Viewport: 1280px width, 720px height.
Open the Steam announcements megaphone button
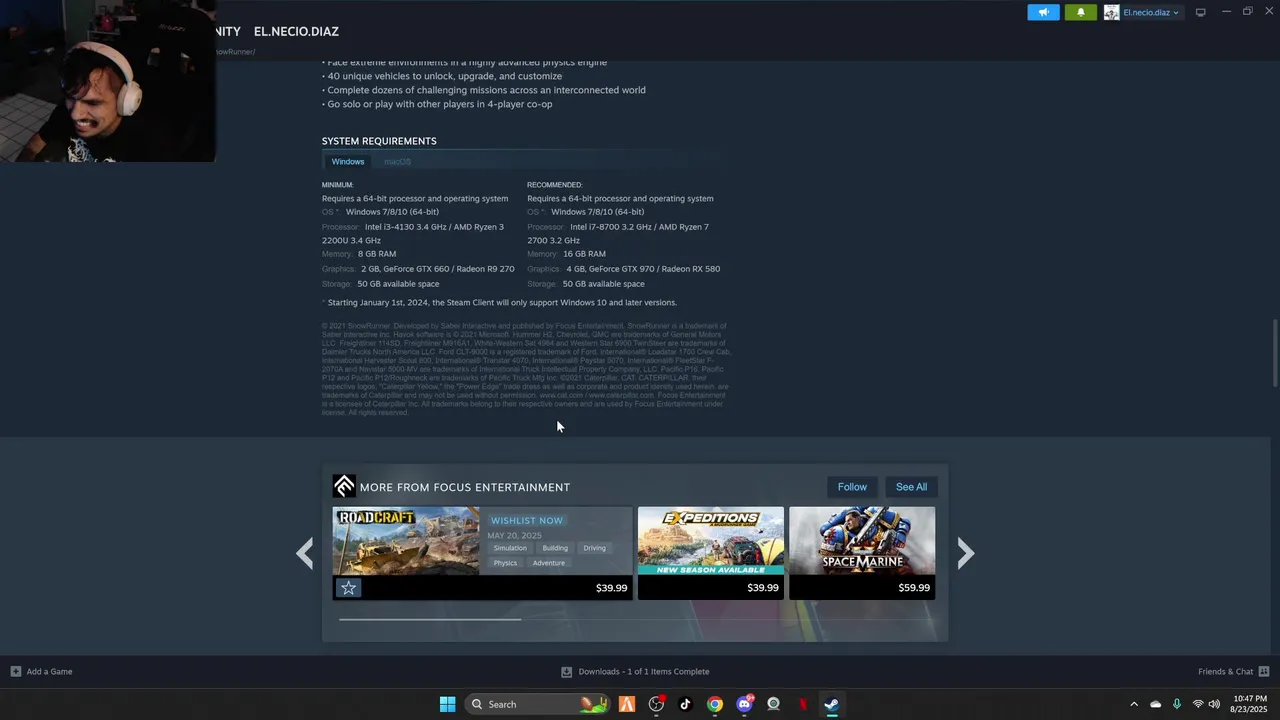pos(1043,12)
